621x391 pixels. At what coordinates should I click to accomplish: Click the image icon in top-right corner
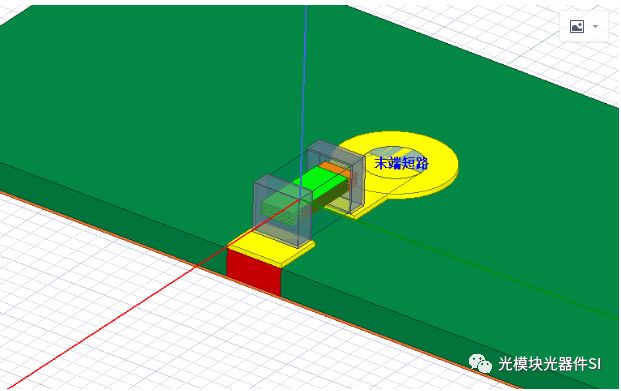click(x=577, y=27)
